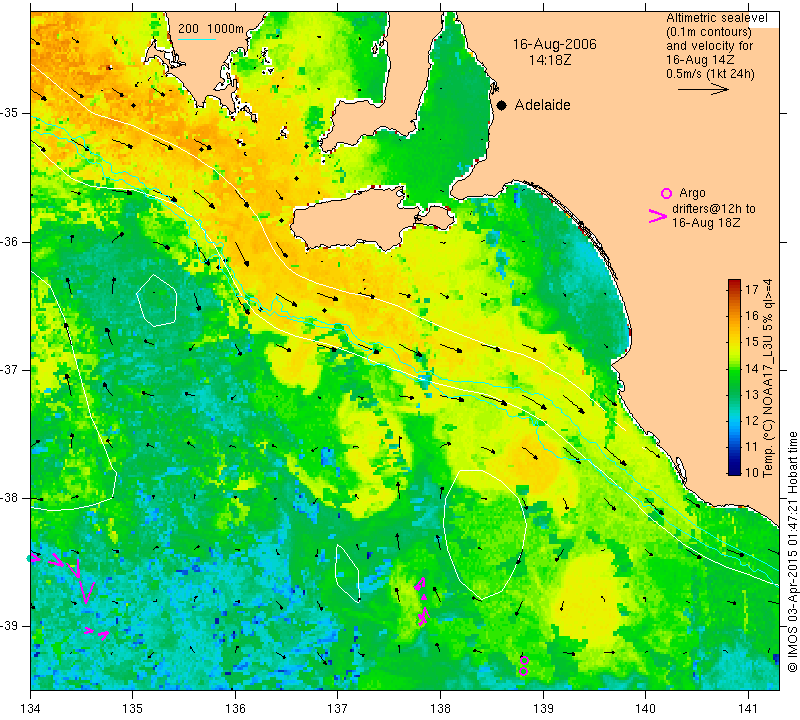Image resolution: width=800 pixels, height=720 pixels.
Task: Click the "200 1000m" isobath legend label
Action: pyautogui.click(x=211, y=29)
